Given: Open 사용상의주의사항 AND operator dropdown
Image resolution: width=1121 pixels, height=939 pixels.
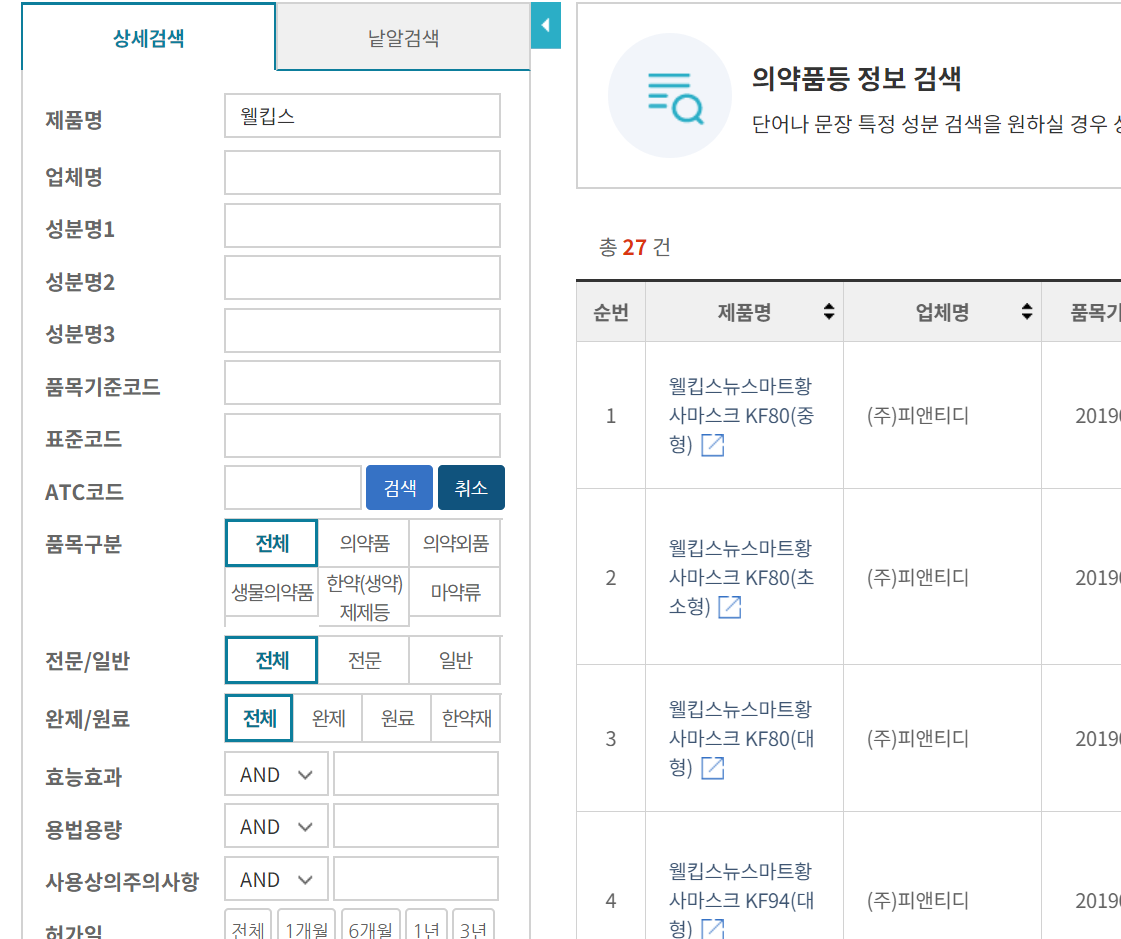Looking at the screenshot, I should (x=276, y=879).
